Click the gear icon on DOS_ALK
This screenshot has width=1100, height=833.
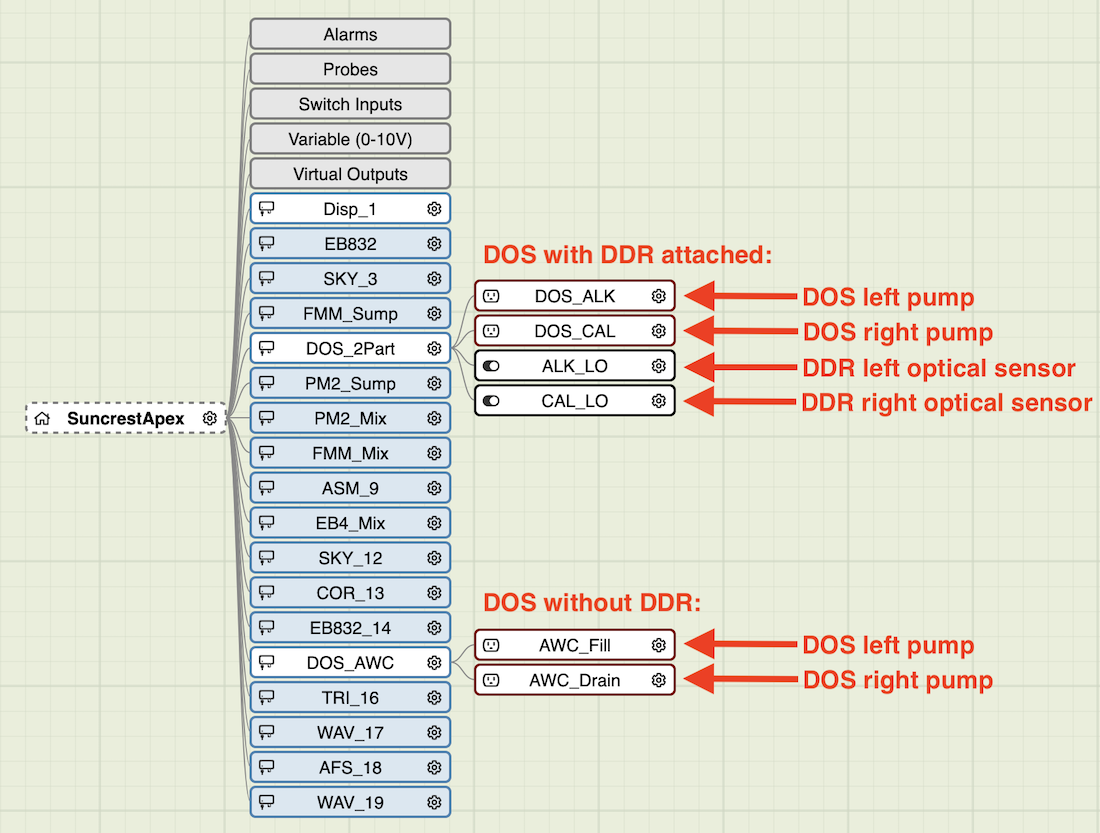[x=658, y=296]
